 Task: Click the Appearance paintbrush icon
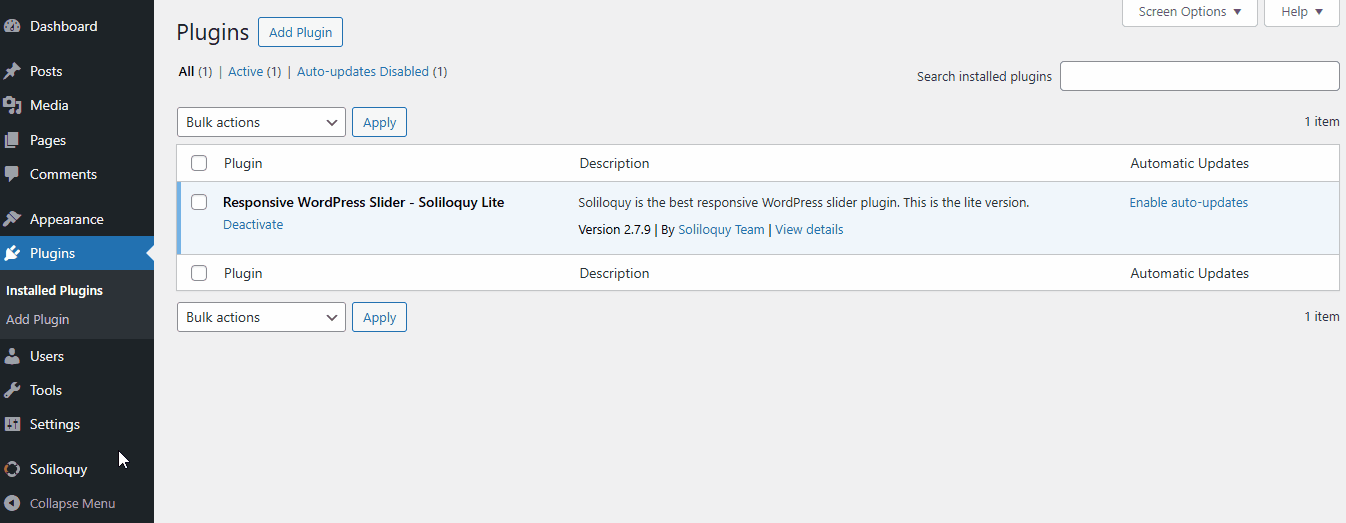point(12,219)
